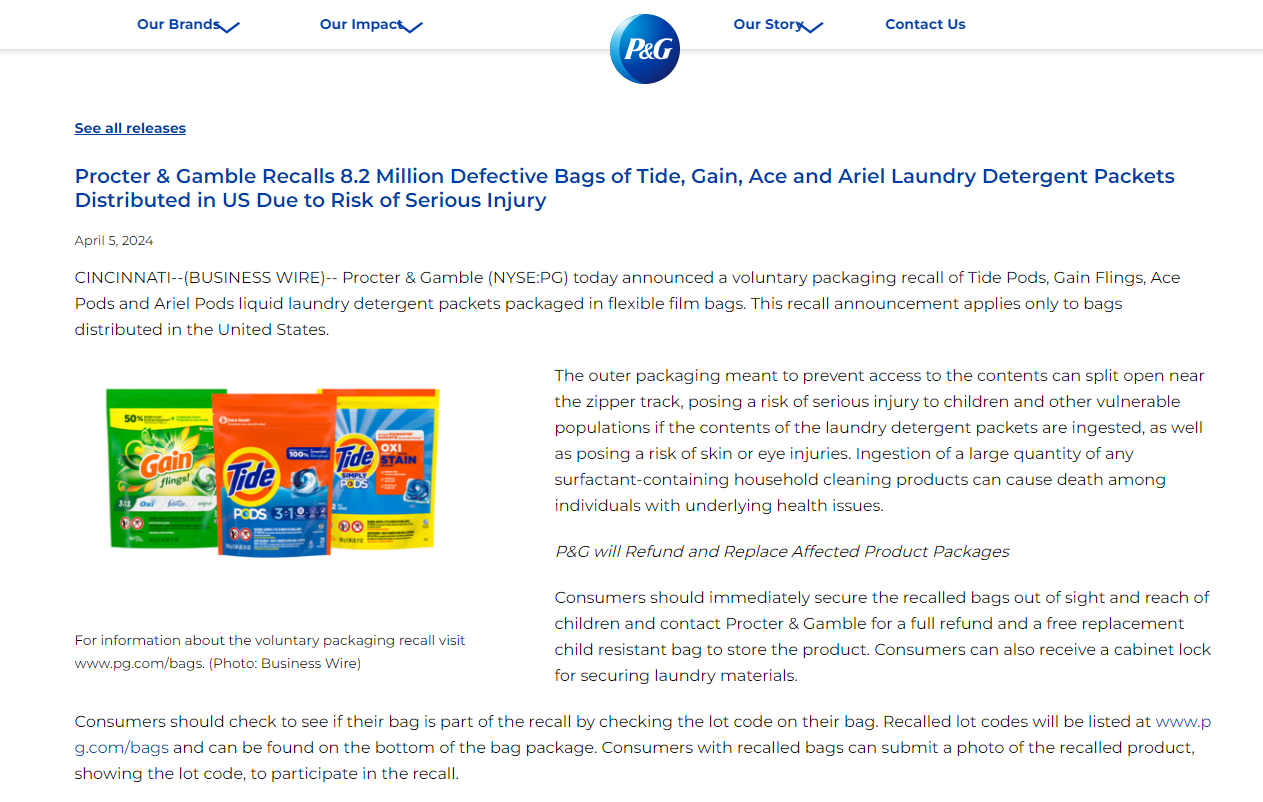Go to the Contact Us page
The width and height of the screenshot is (1263, 802).
click(925, 24)
